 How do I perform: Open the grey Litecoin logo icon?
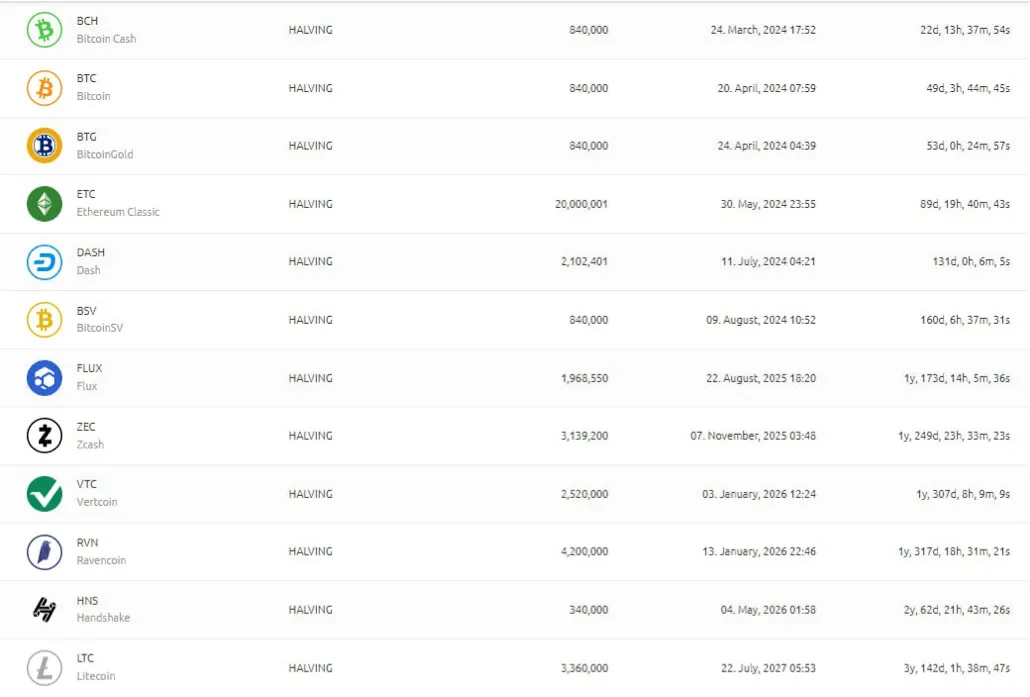click(x=44, y=667)
